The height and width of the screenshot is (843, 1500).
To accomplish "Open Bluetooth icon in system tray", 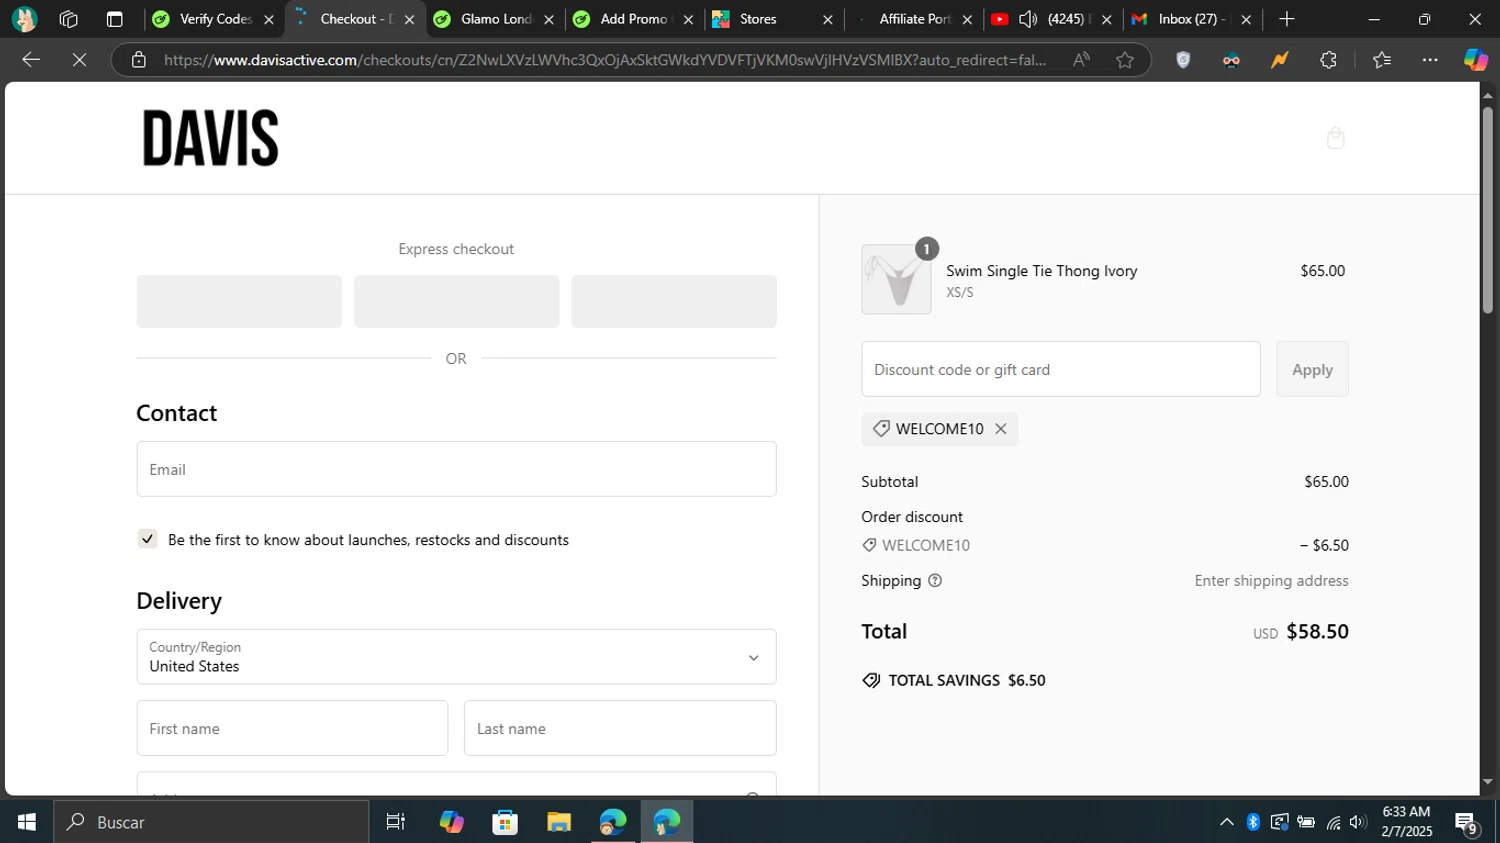I will coord(1253,822).
